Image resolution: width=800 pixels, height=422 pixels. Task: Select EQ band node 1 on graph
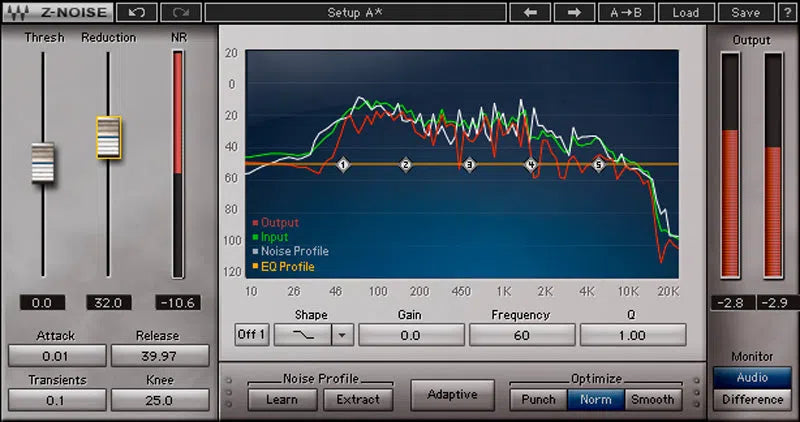343,164
